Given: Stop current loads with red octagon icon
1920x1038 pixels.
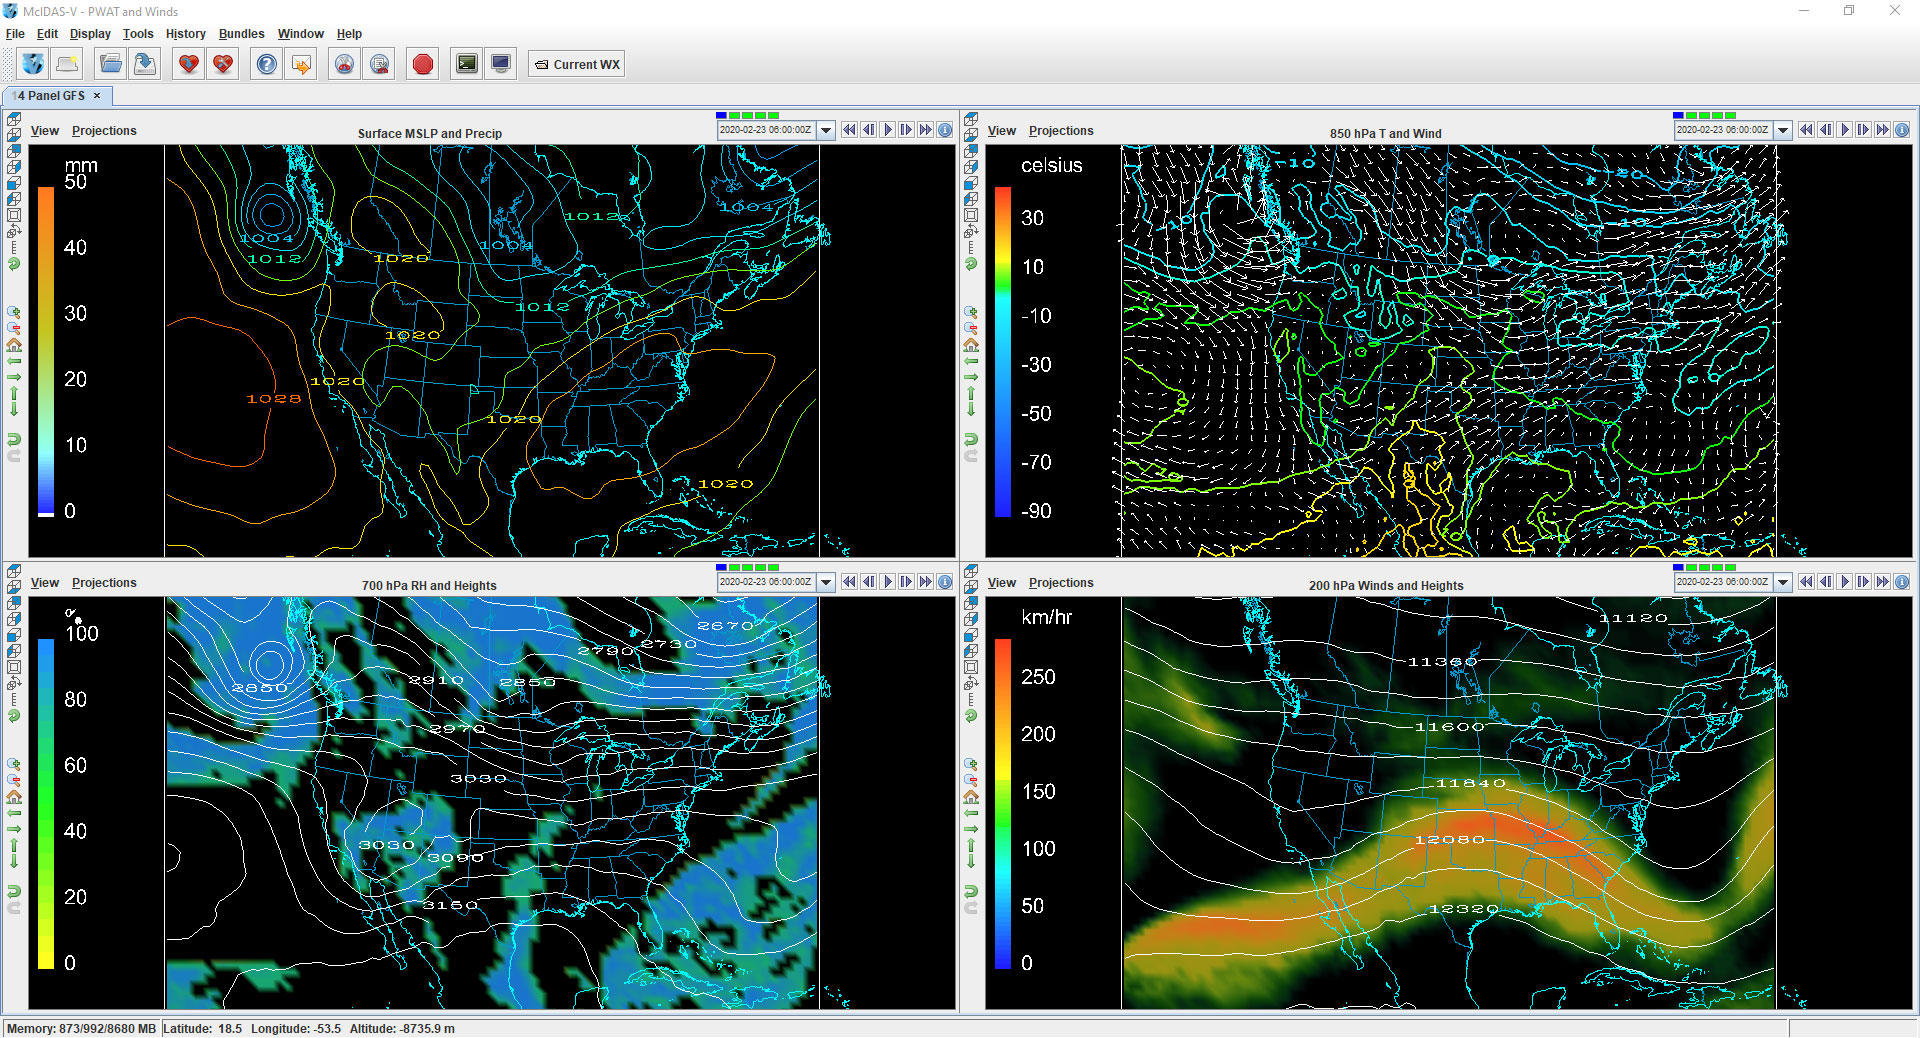Looking at the screenshot, I should click(x=422, y=63).
